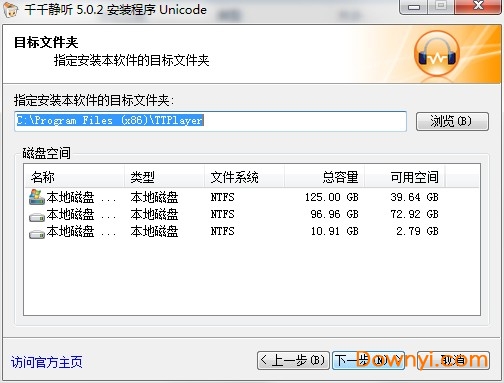Select the 125.00 GB total capacity cell
504x383 pixels.
click(x=332, y=197)
